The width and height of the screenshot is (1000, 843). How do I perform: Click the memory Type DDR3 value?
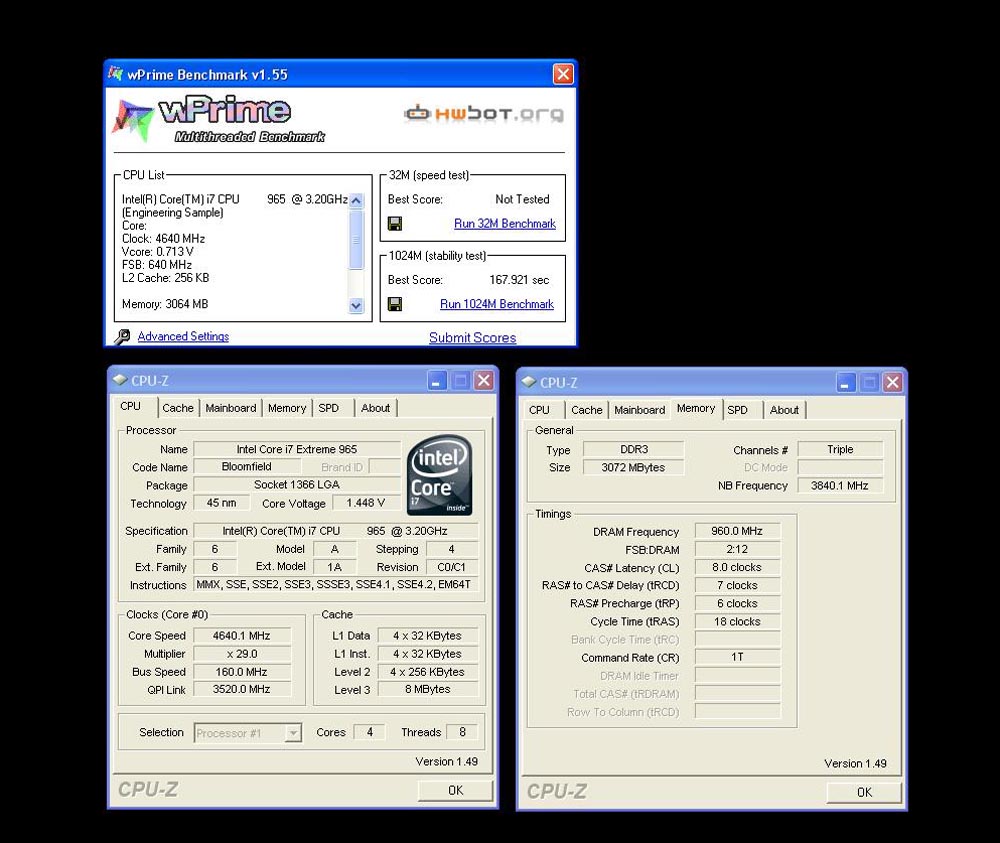633,450
